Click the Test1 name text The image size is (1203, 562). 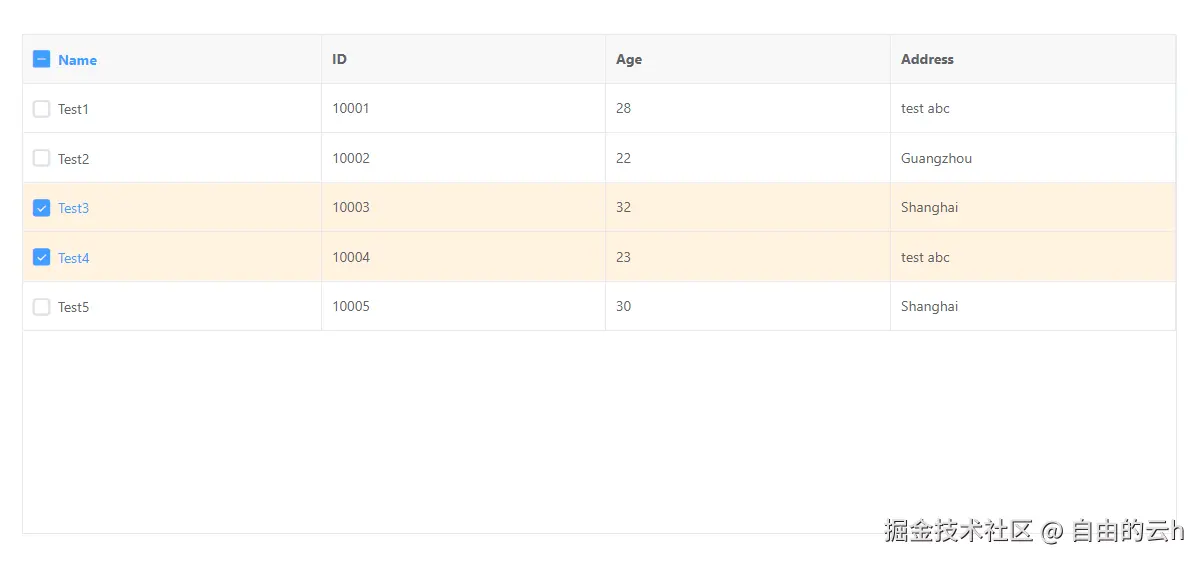[x=73, y=109]
